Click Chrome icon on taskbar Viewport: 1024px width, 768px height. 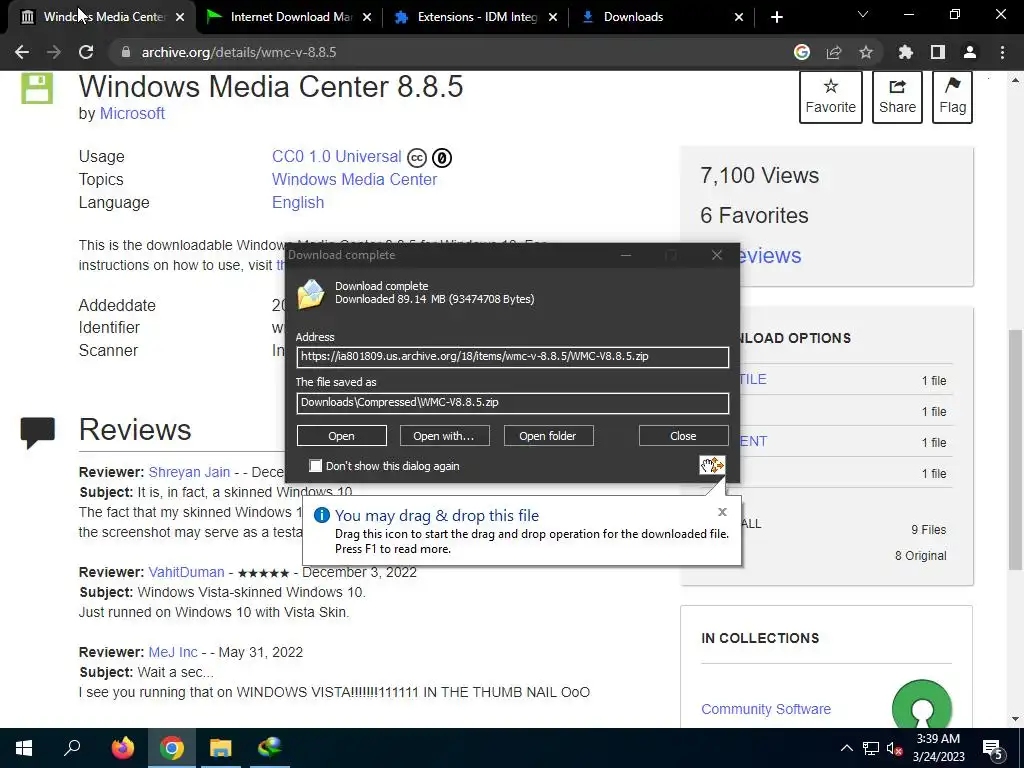tap(172, 748)
